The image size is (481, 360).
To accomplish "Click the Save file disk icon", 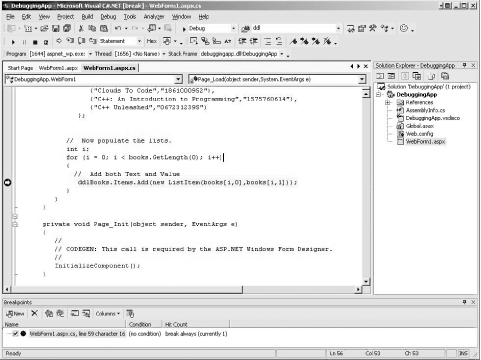I will [56, 29].
